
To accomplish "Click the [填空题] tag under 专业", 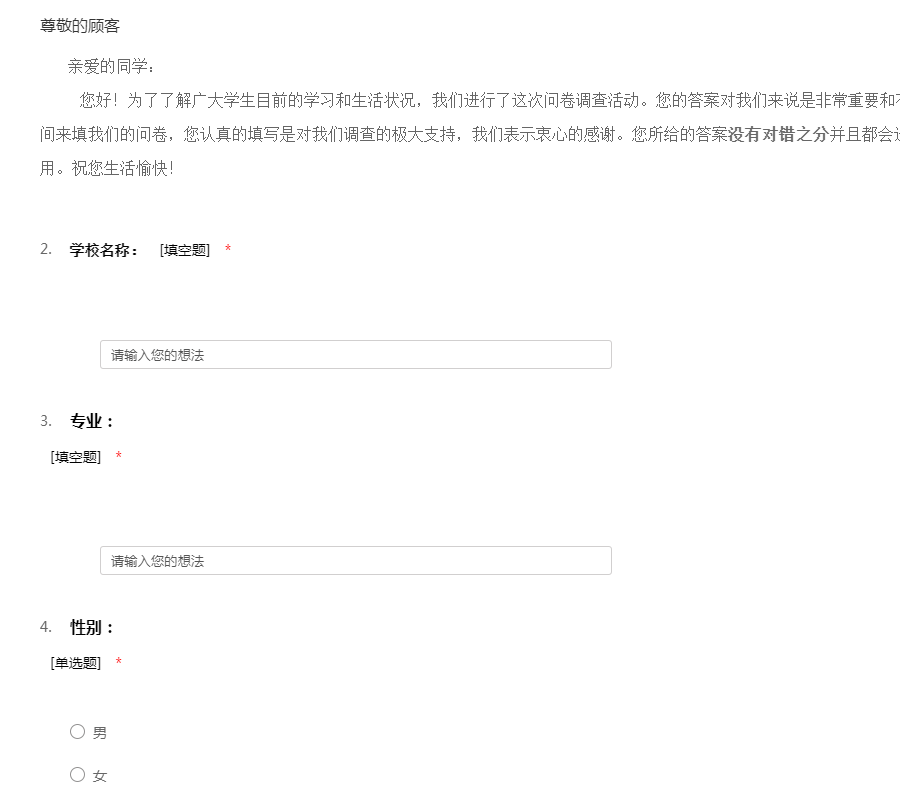I will [x=76, y=457].
